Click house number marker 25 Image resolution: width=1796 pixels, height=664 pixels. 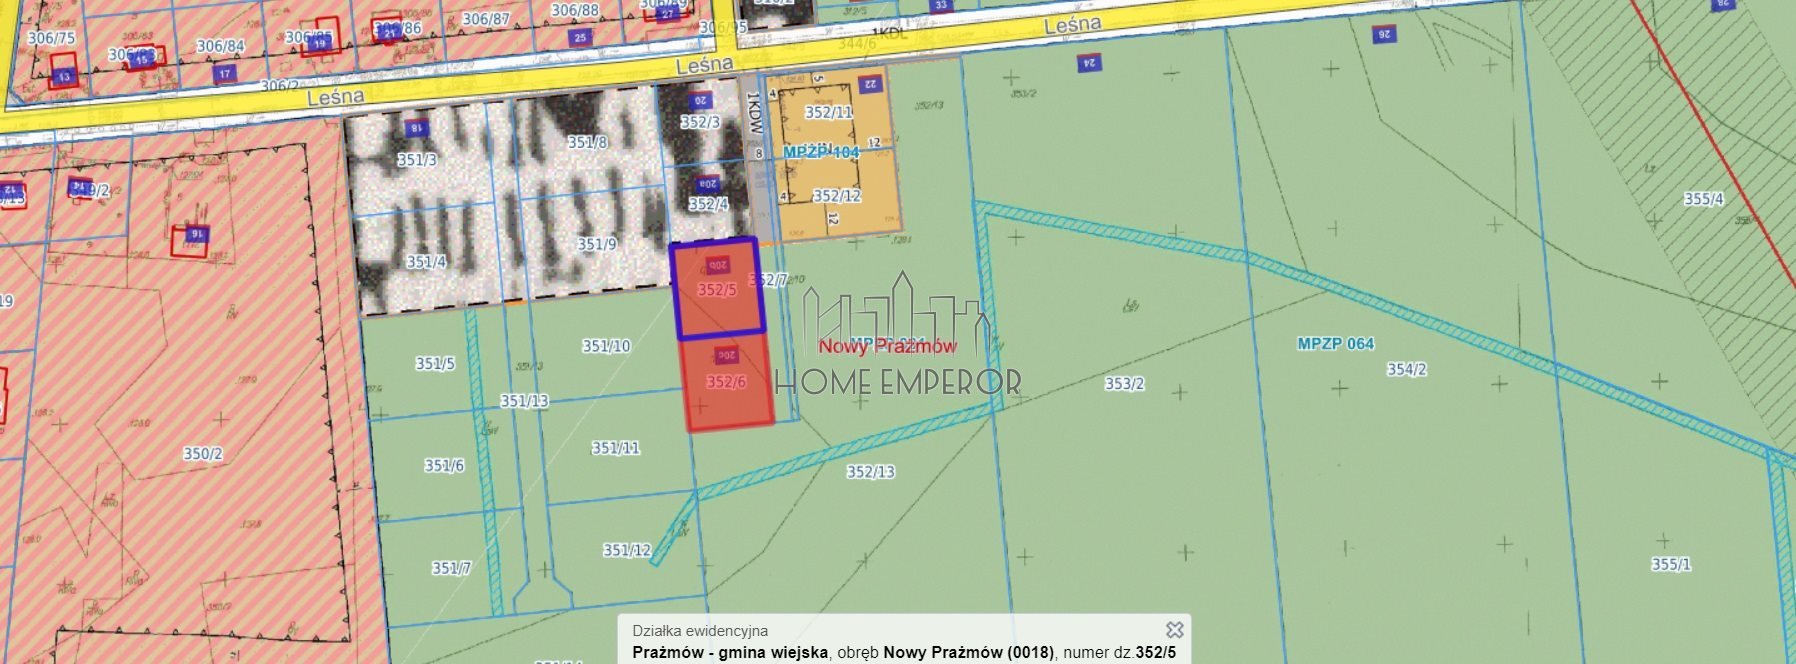(x=580, y=38)
